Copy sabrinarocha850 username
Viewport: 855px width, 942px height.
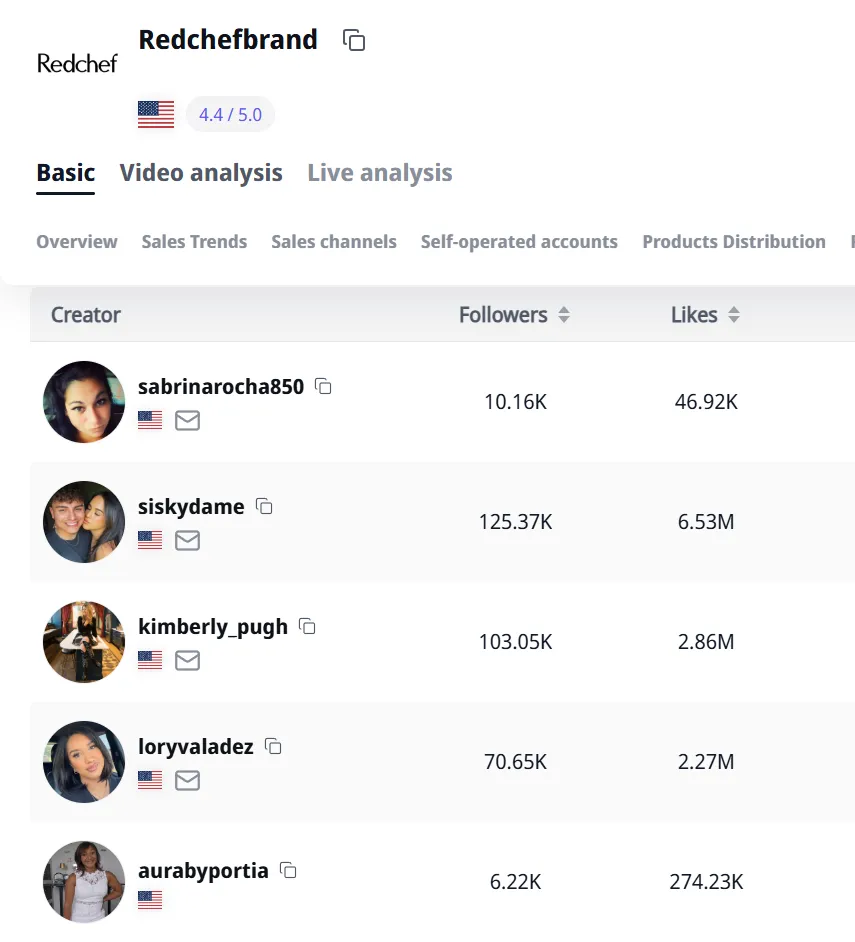click(323, 386)
